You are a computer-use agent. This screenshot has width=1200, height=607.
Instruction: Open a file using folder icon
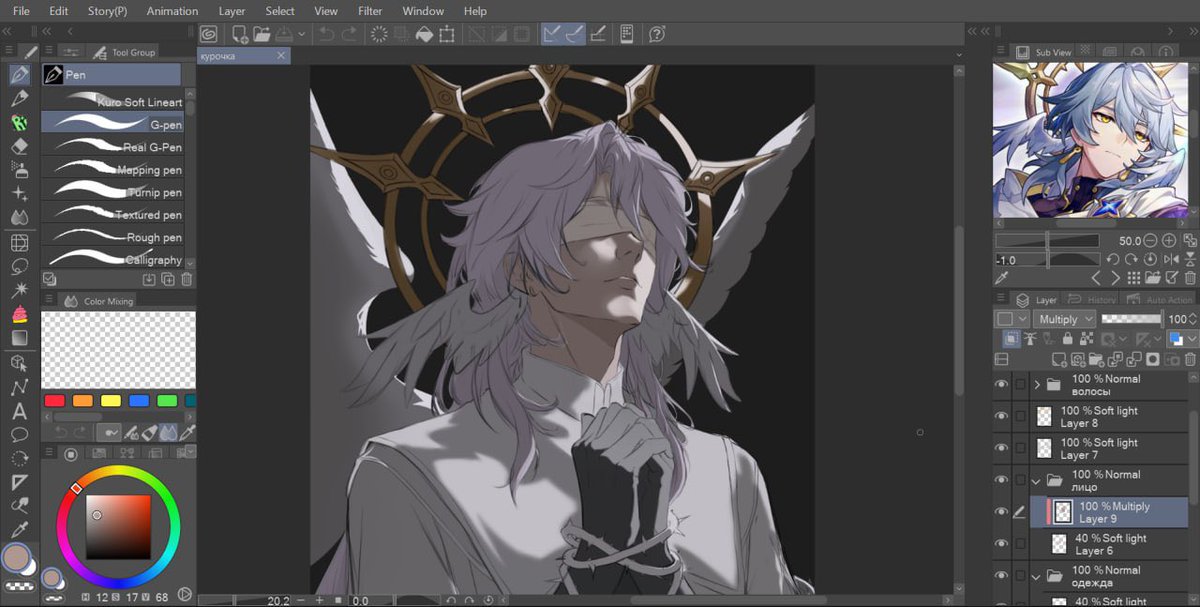point(261,34)
